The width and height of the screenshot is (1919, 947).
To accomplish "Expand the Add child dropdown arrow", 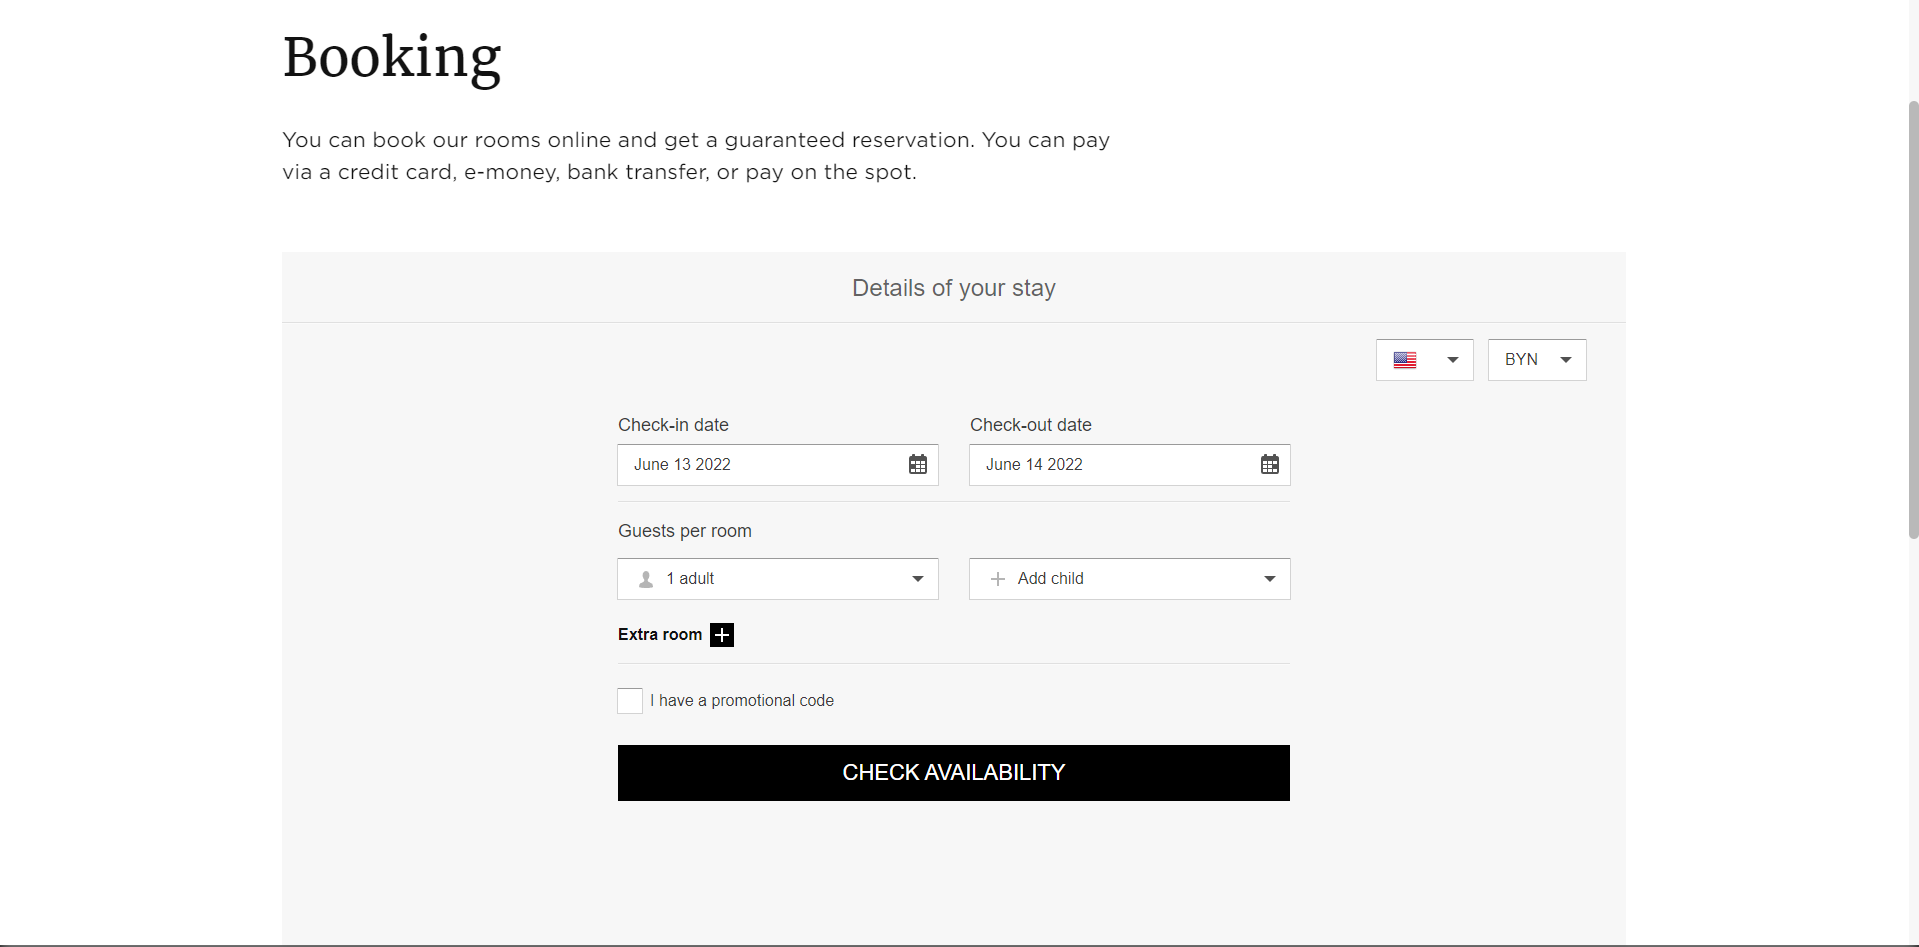I will point(1269,579).
